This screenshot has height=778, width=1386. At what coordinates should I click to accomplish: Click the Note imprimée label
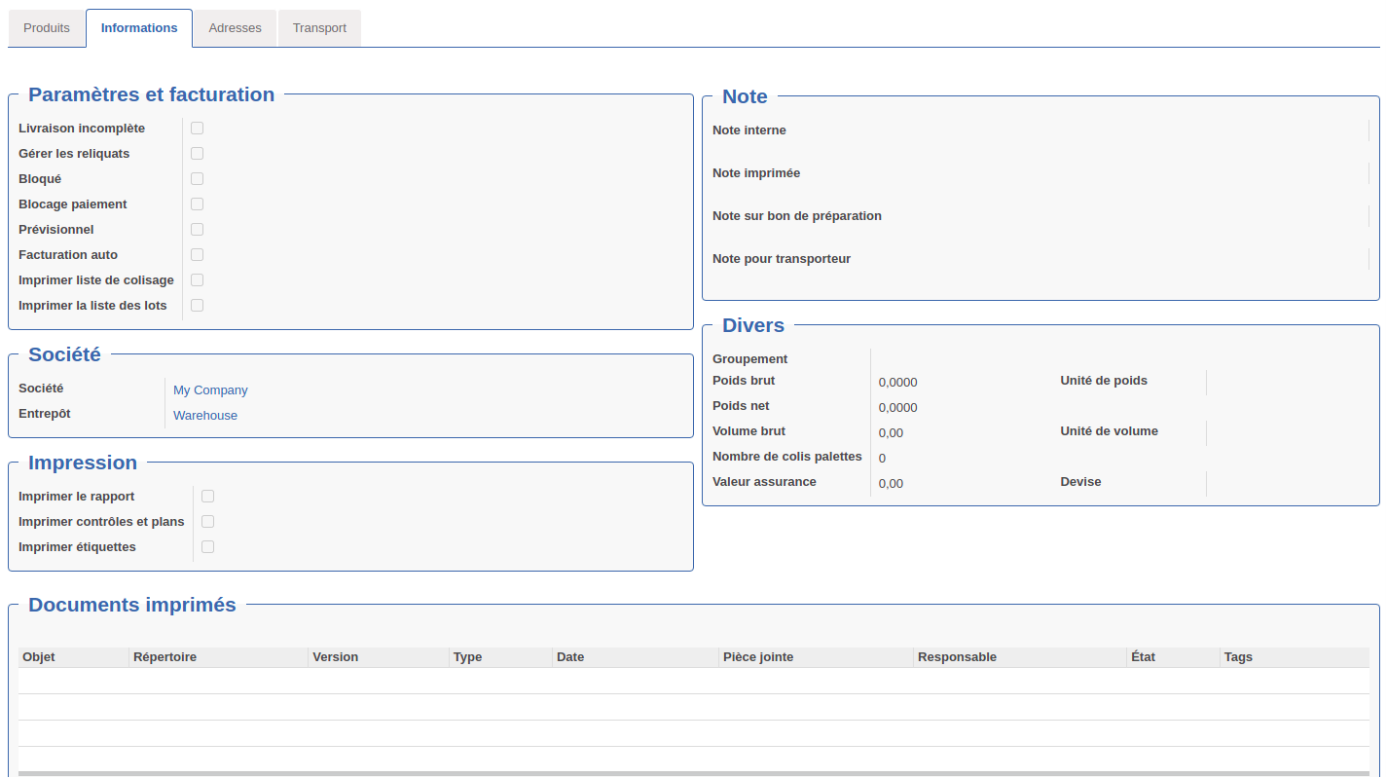[x=756, y=173]
